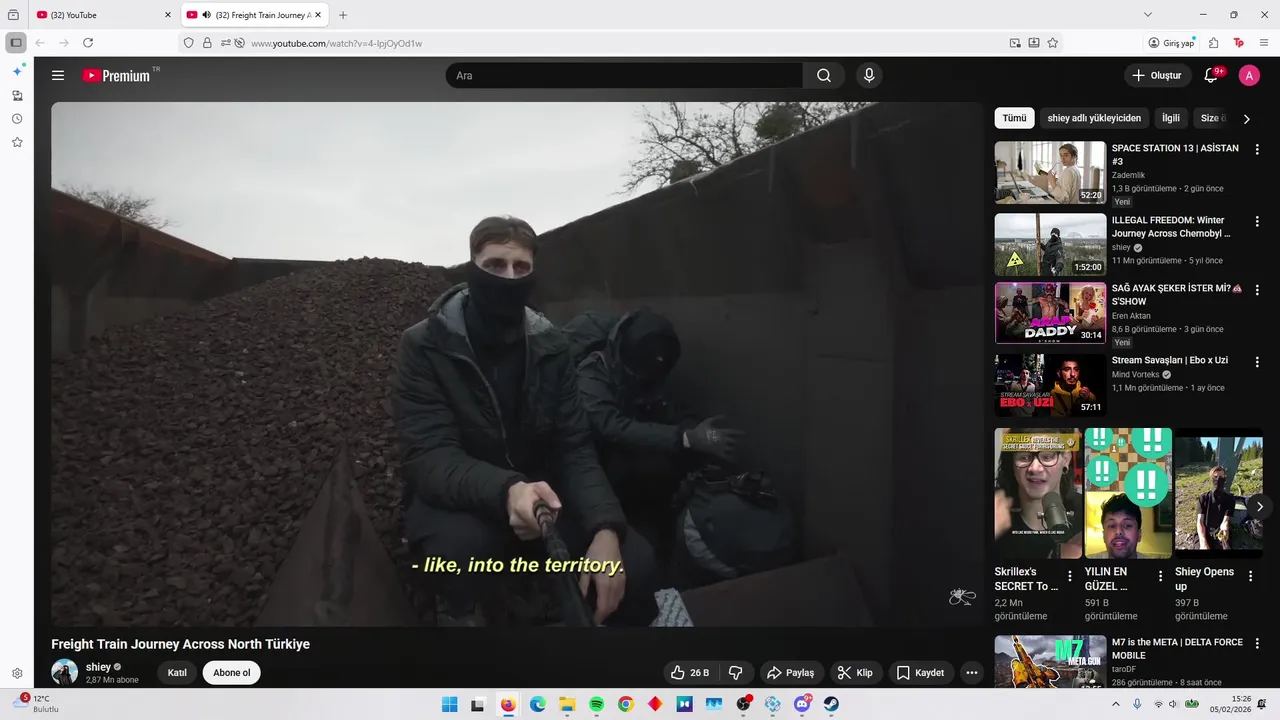
Task: Click the Oluştur create button
Action: pos(1157,75)
